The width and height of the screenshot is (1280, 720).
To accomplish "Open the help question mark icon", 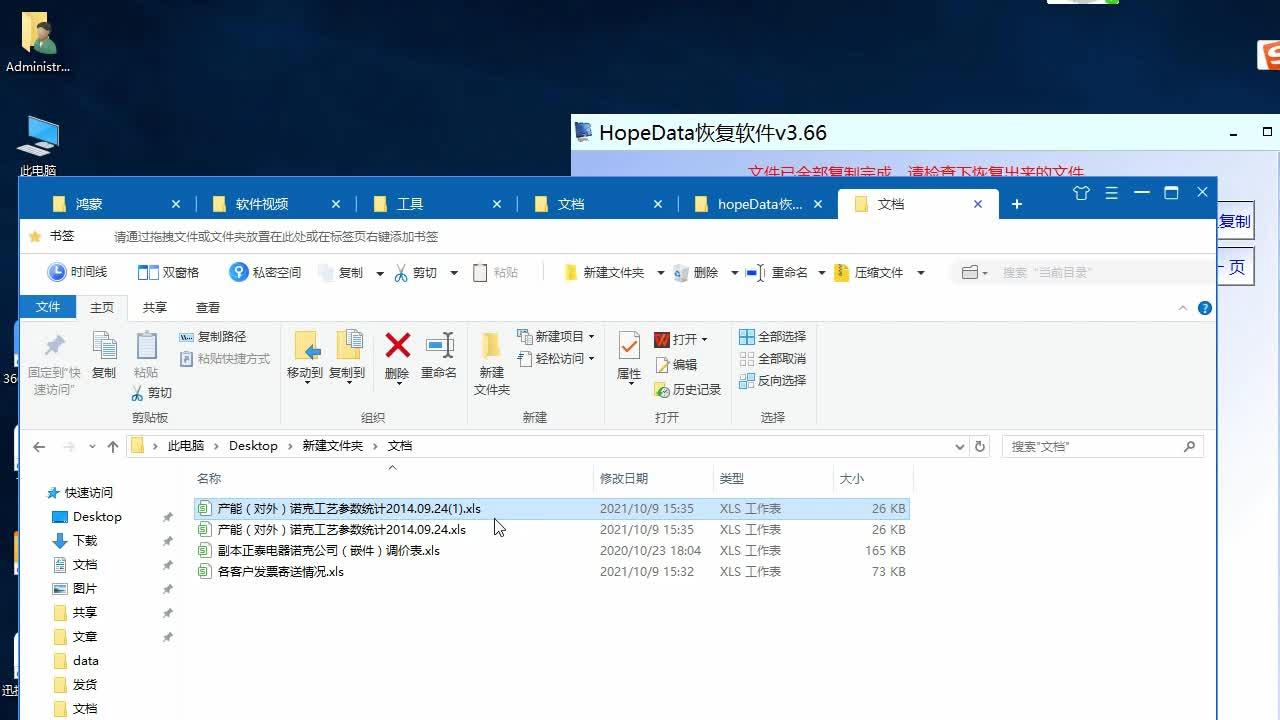I will (x=1205, y=308).
